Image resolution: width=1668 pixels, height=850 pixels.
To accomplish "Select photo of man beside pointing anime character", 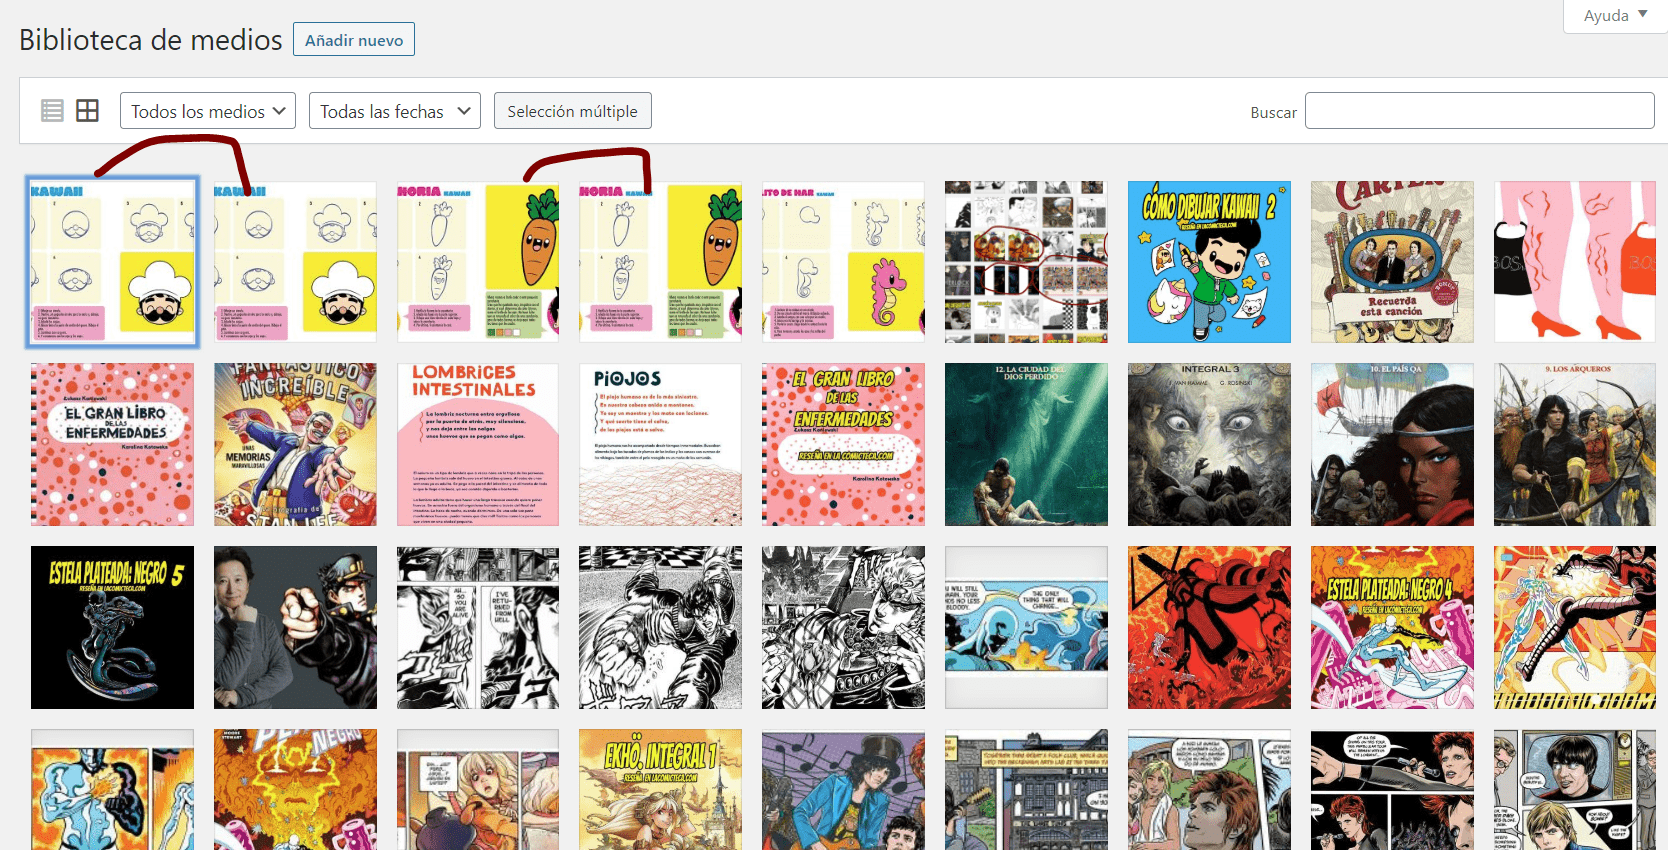I will (295, 628).
